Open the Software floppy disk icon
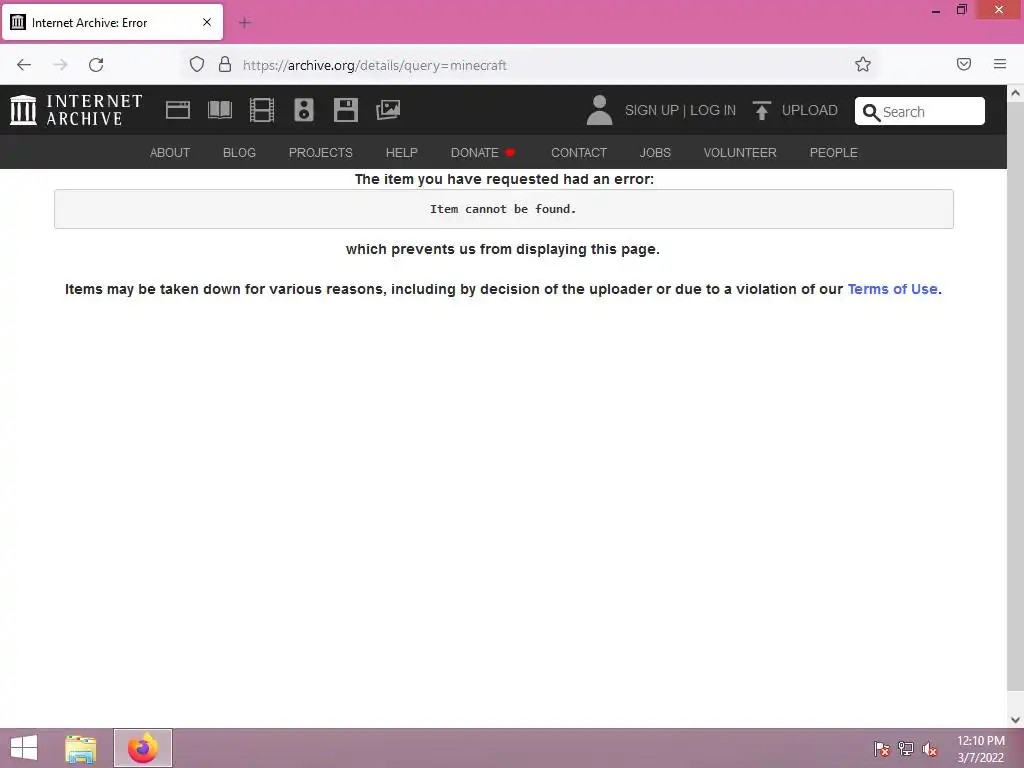This screenshot has width=1024, height=768. coord(345,110)
